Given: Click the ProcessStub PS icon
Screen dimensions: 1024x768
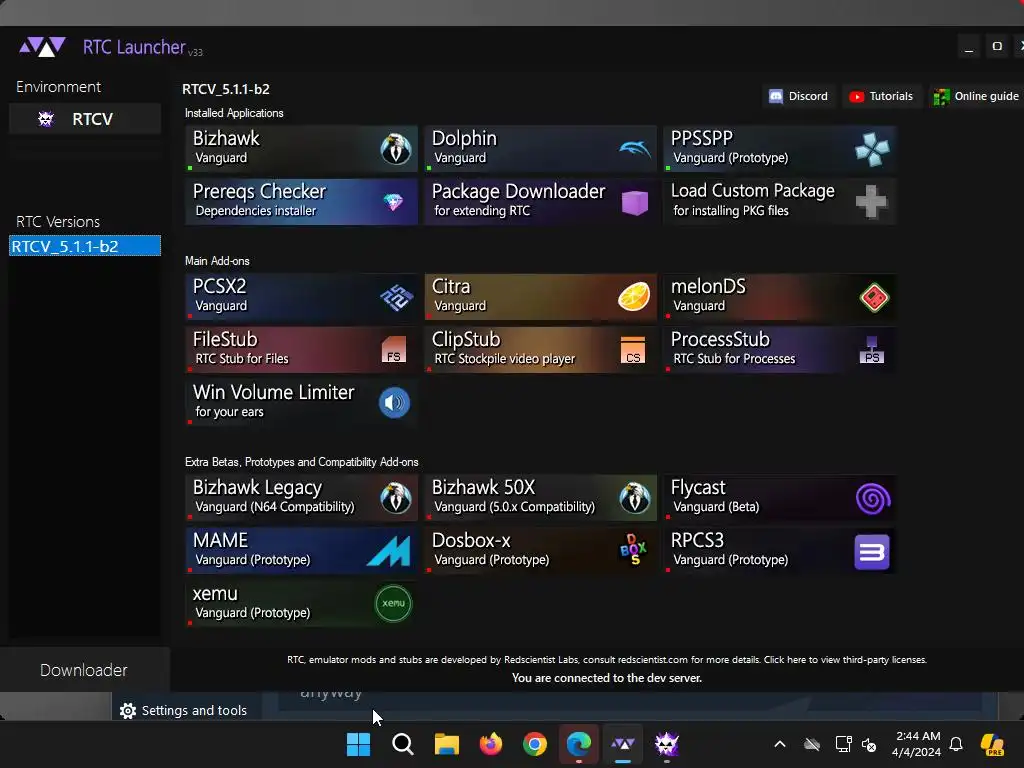Looking at the screenshot, I should [x=872, y=350].
